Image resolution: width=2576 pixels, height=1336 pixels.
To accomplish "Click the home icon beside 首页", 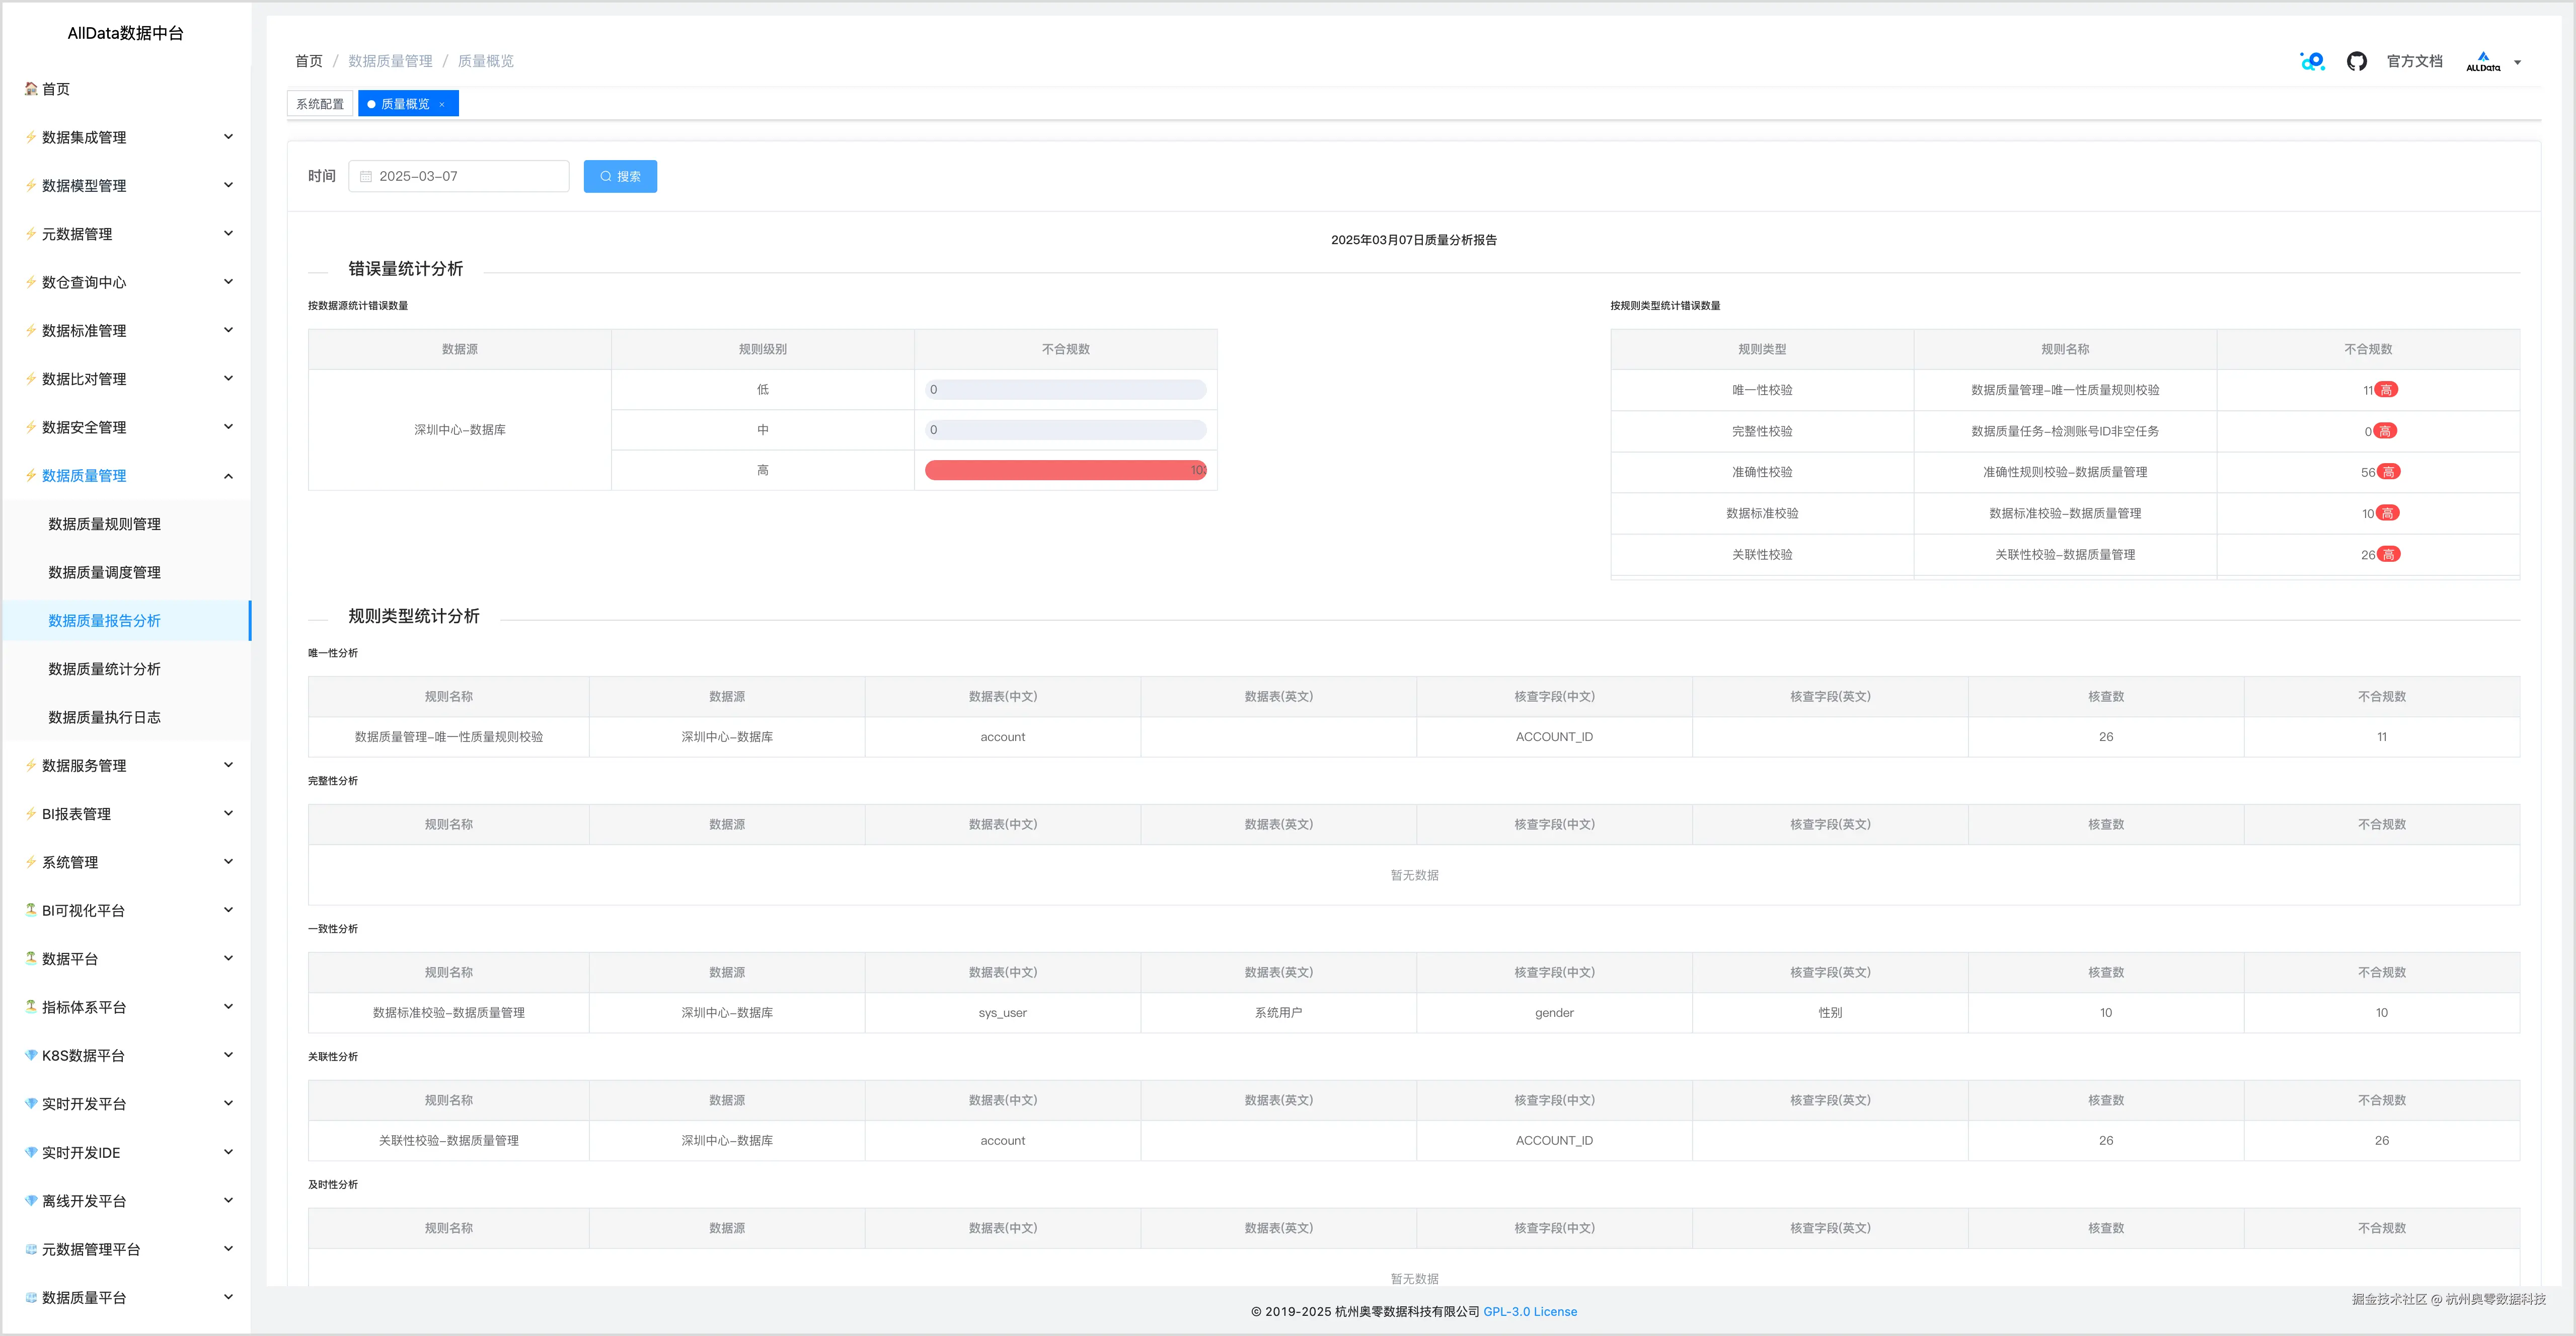I will [x=31, y=89].
